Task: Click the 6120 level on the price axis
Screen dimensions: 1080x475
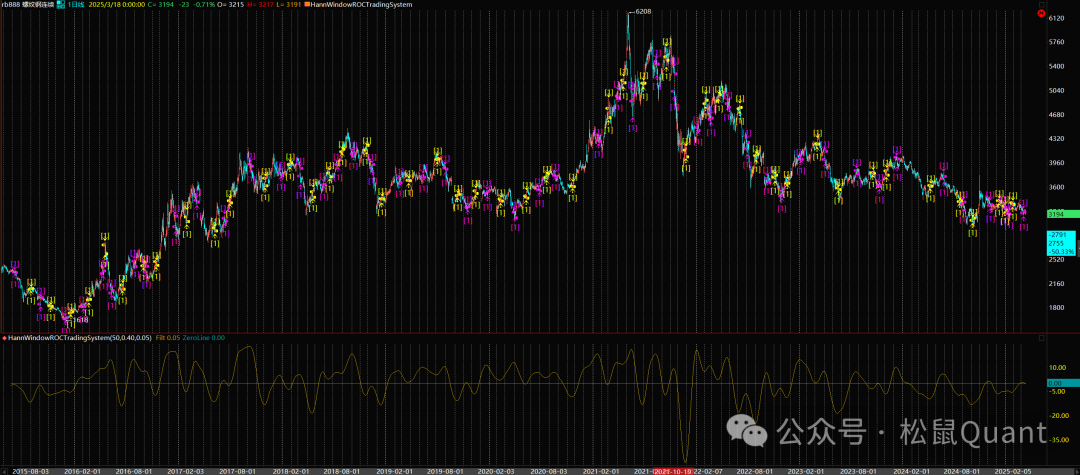Action: [x=1056, y=18]
